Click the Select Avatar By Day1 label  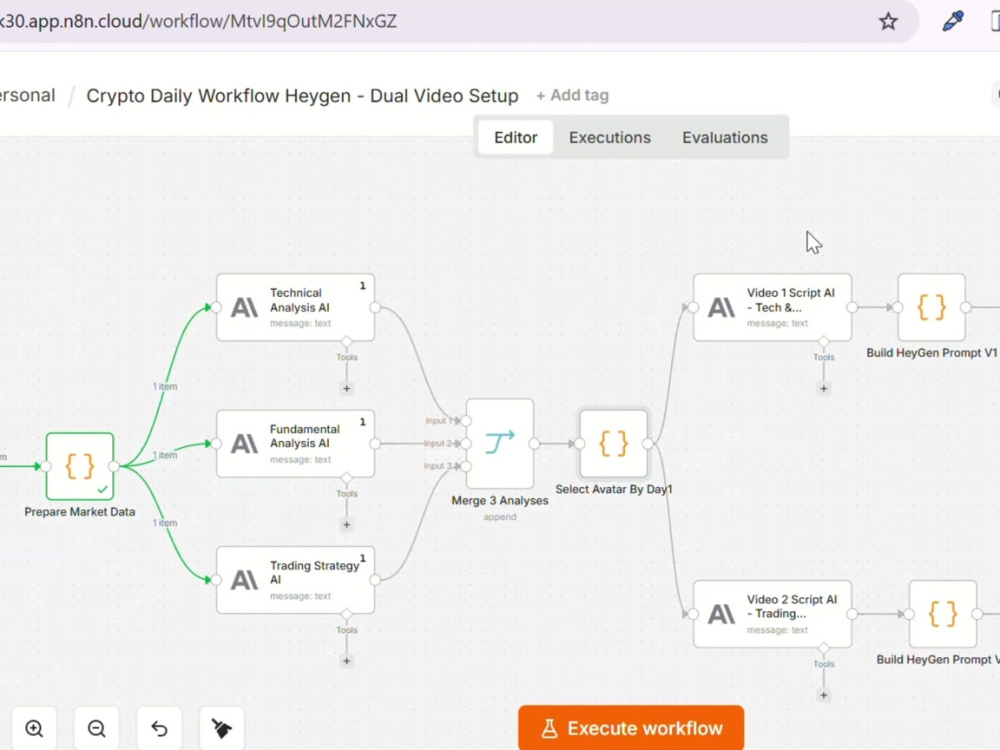click(614, 489)
